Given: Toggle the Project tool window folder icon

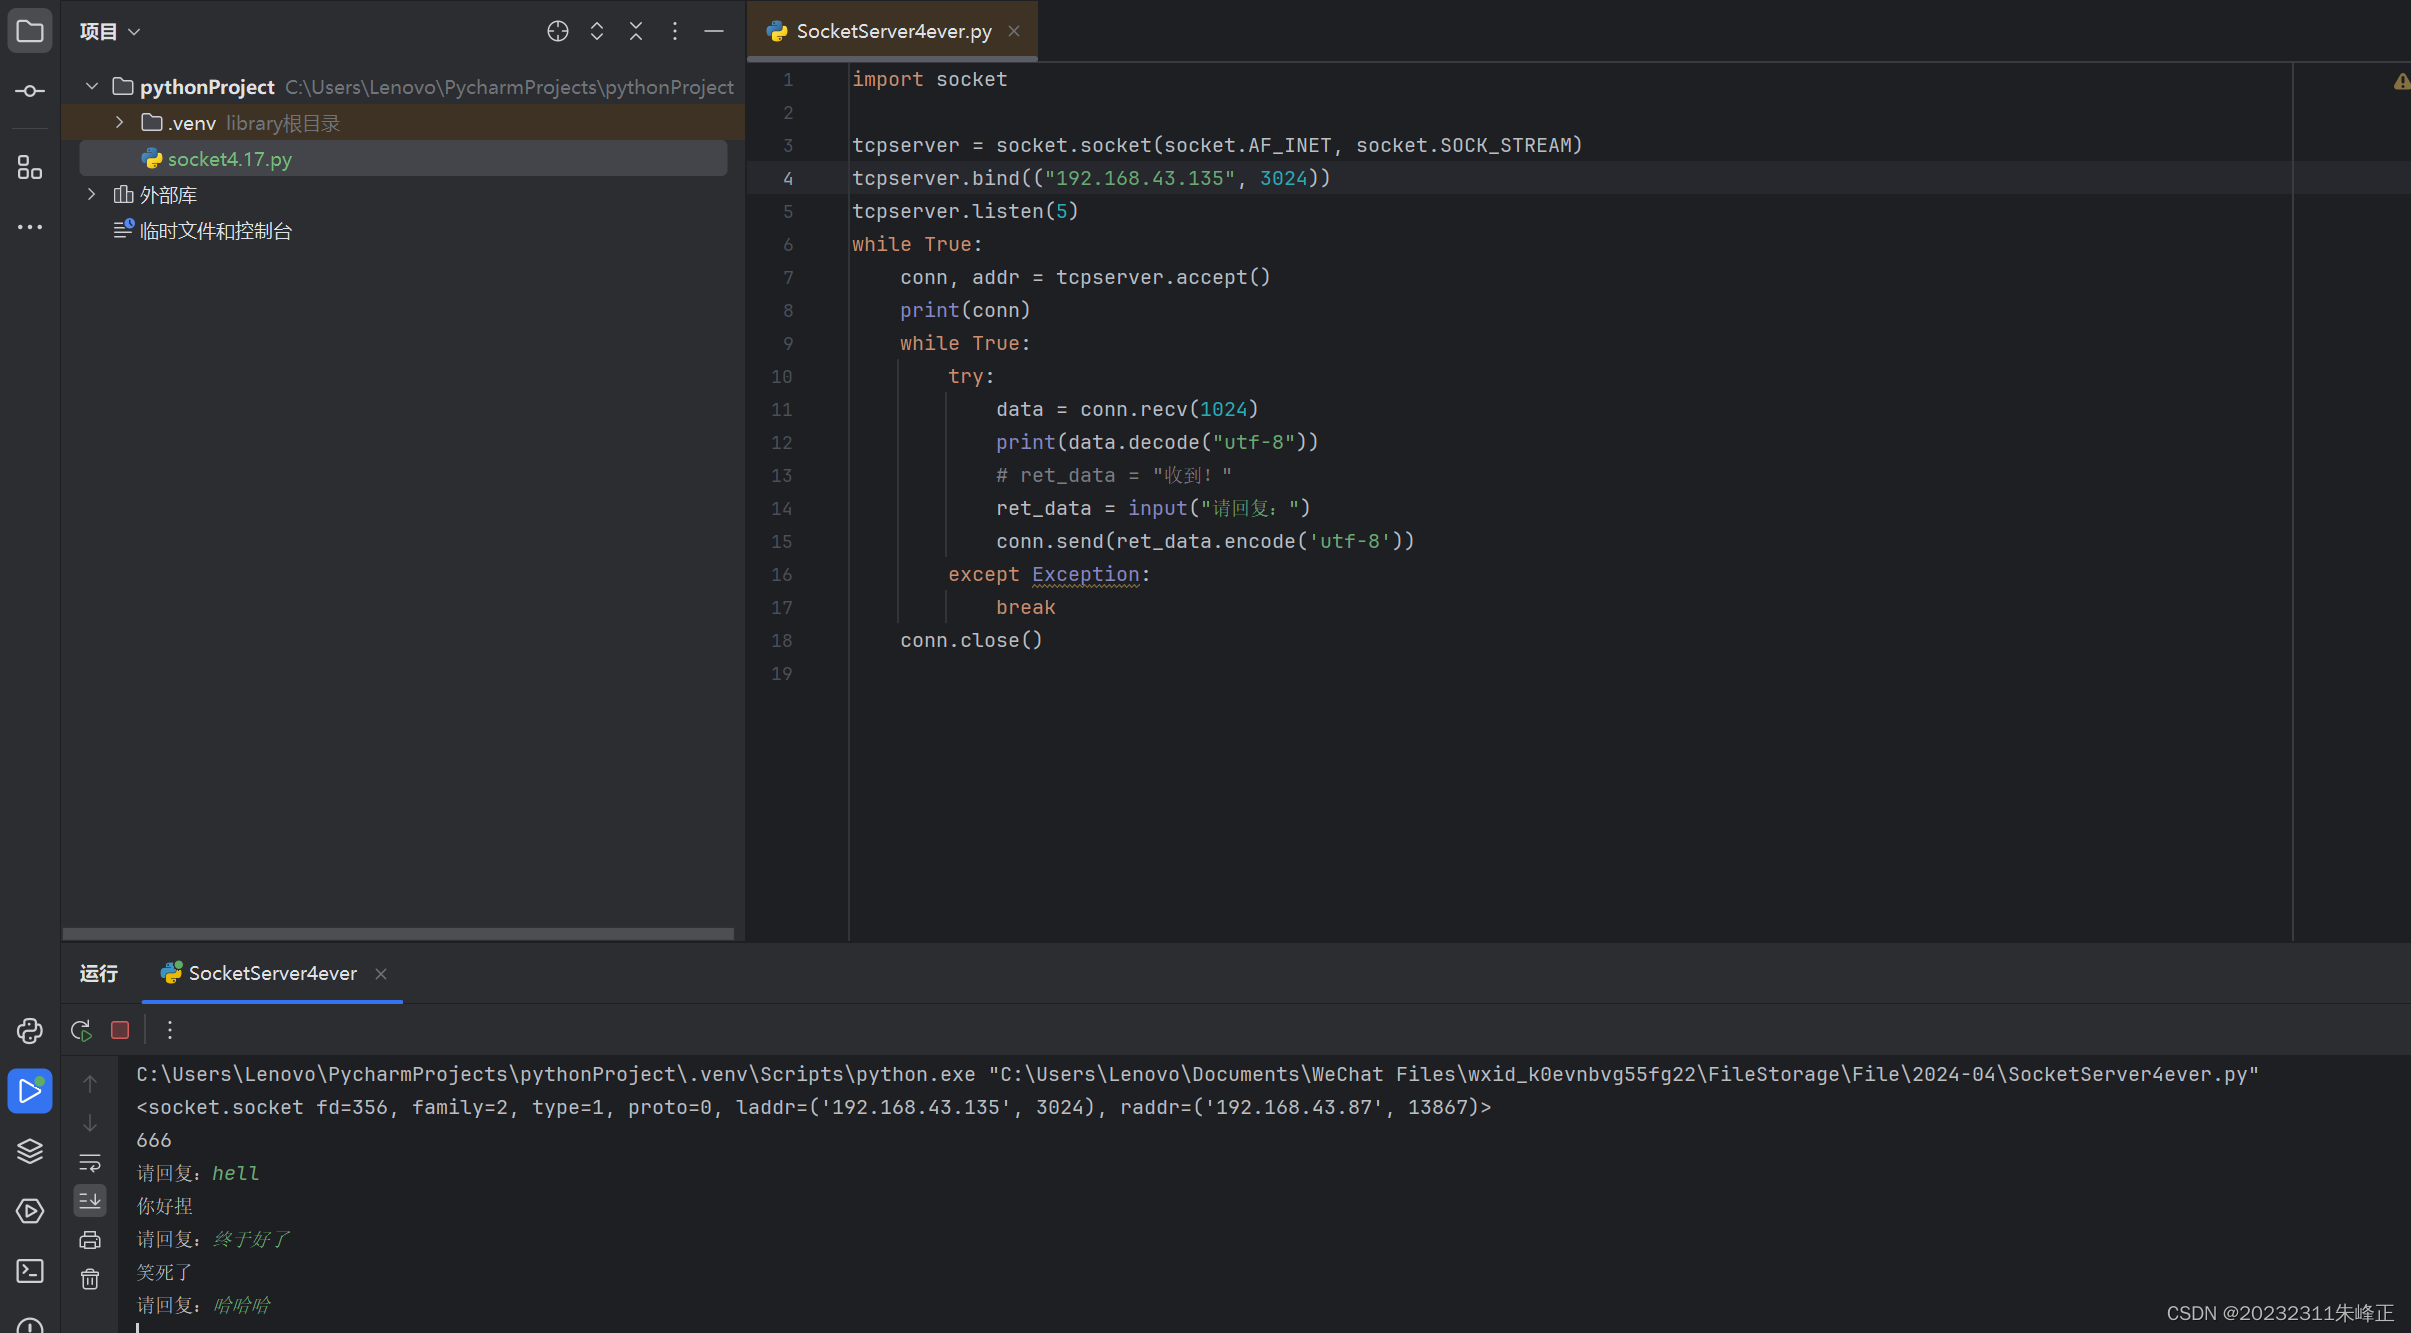Looking at the screenshot, I should pos(30,31).
